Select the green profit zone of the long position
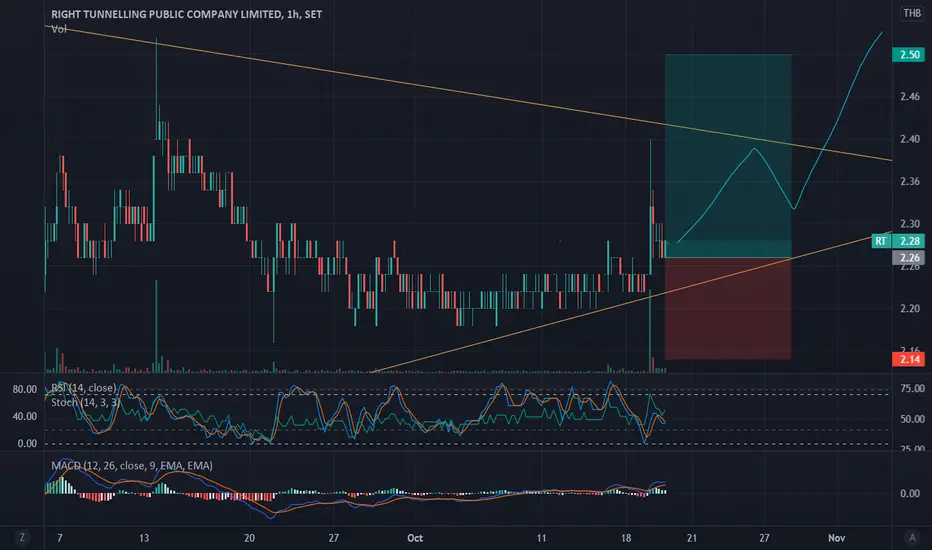The height and width of the screenshot is (550, 932). tap(728, 156)
